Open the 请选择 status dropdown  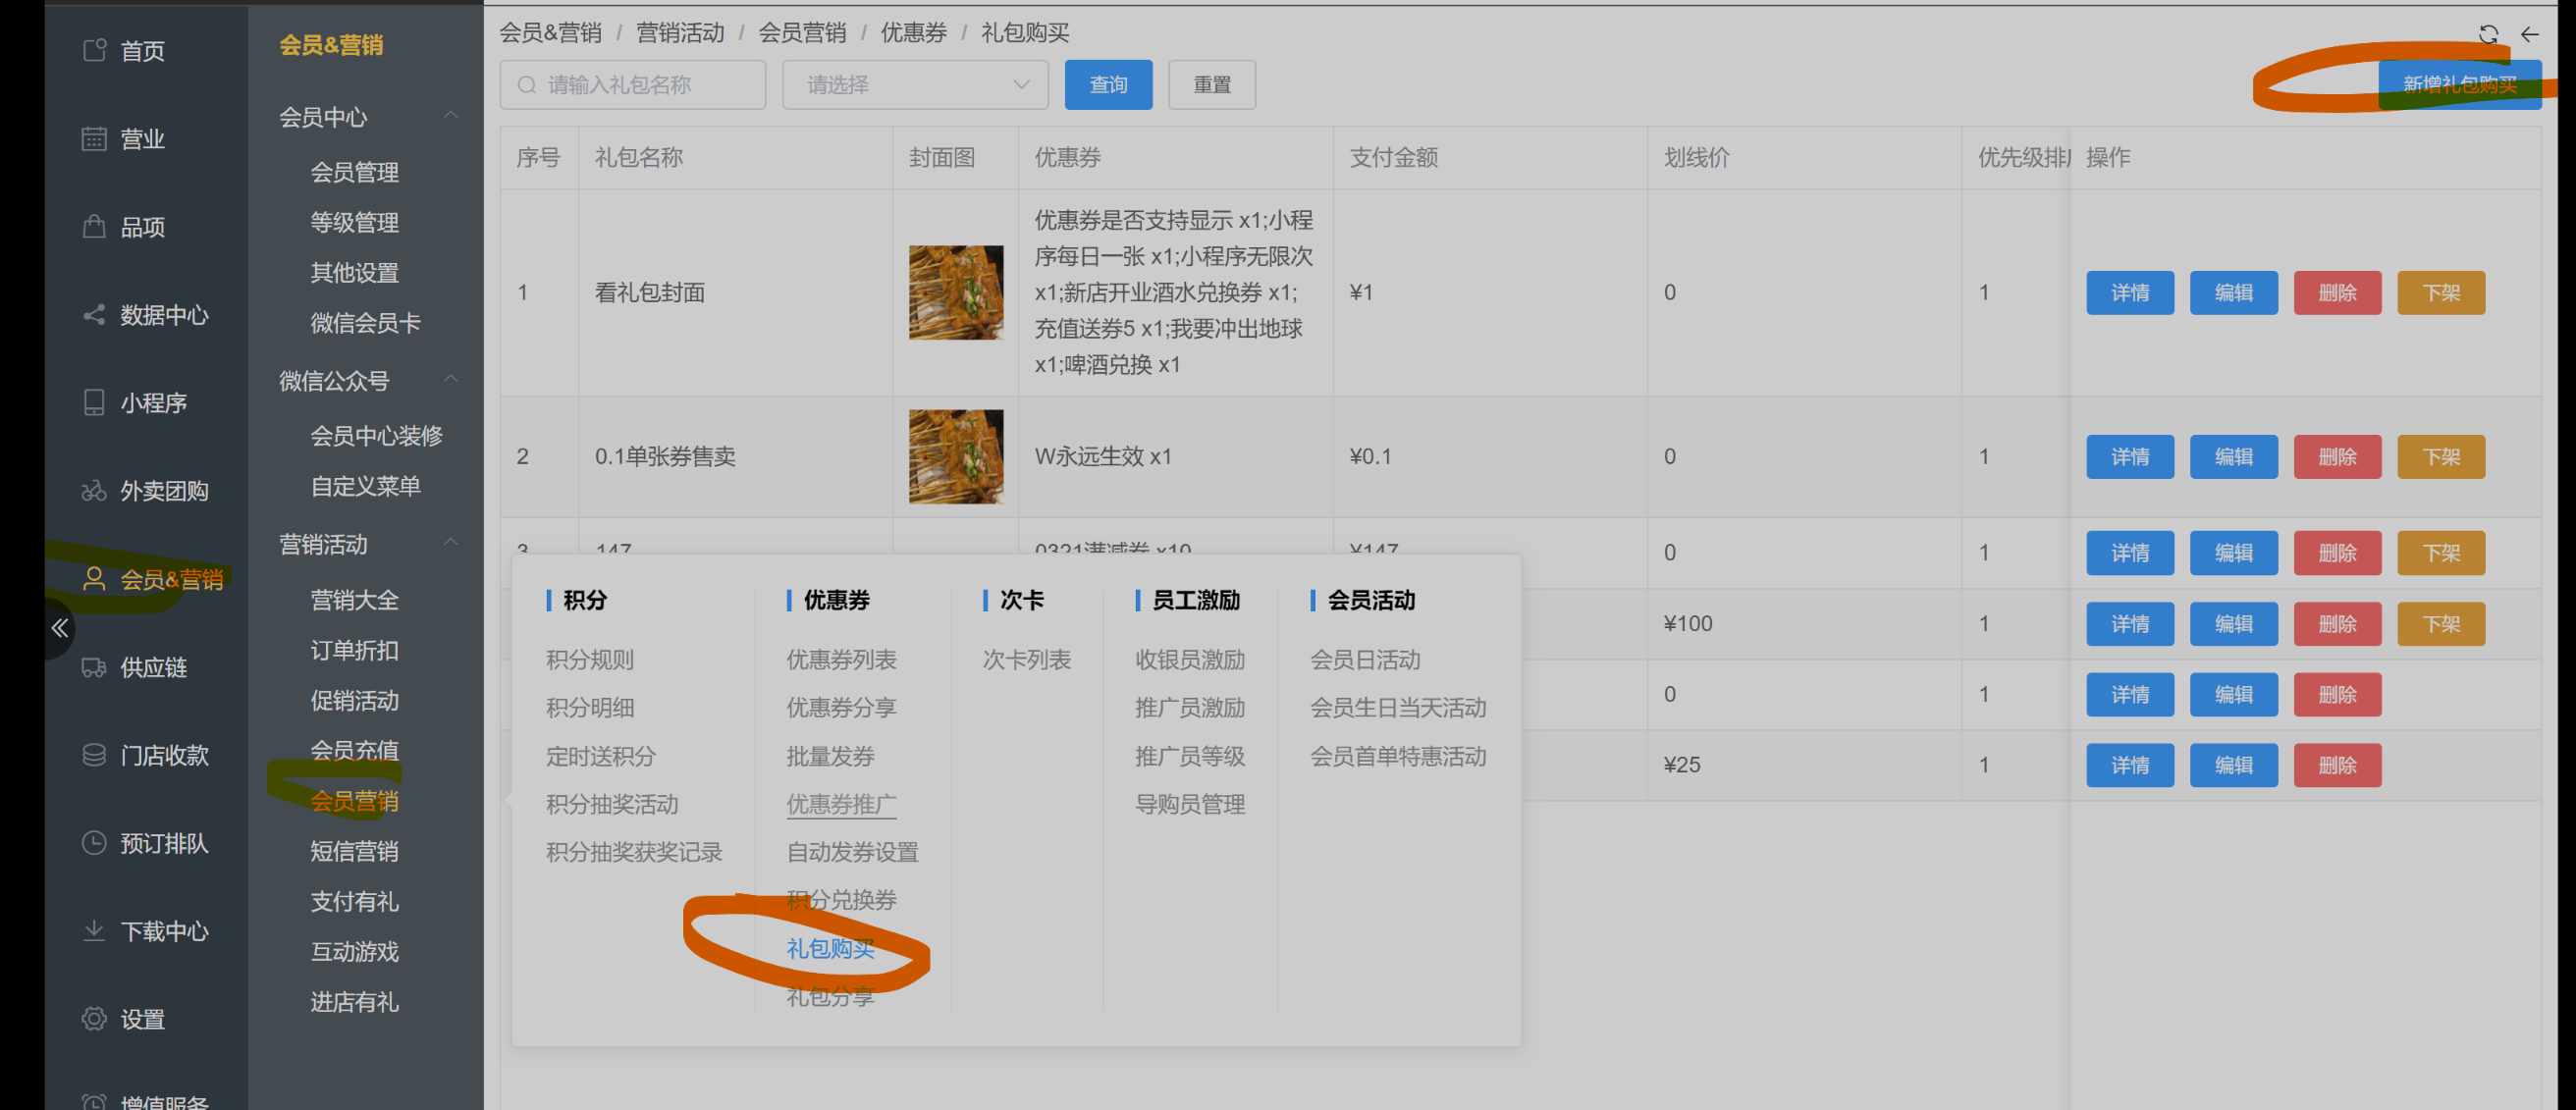point(915,85)
